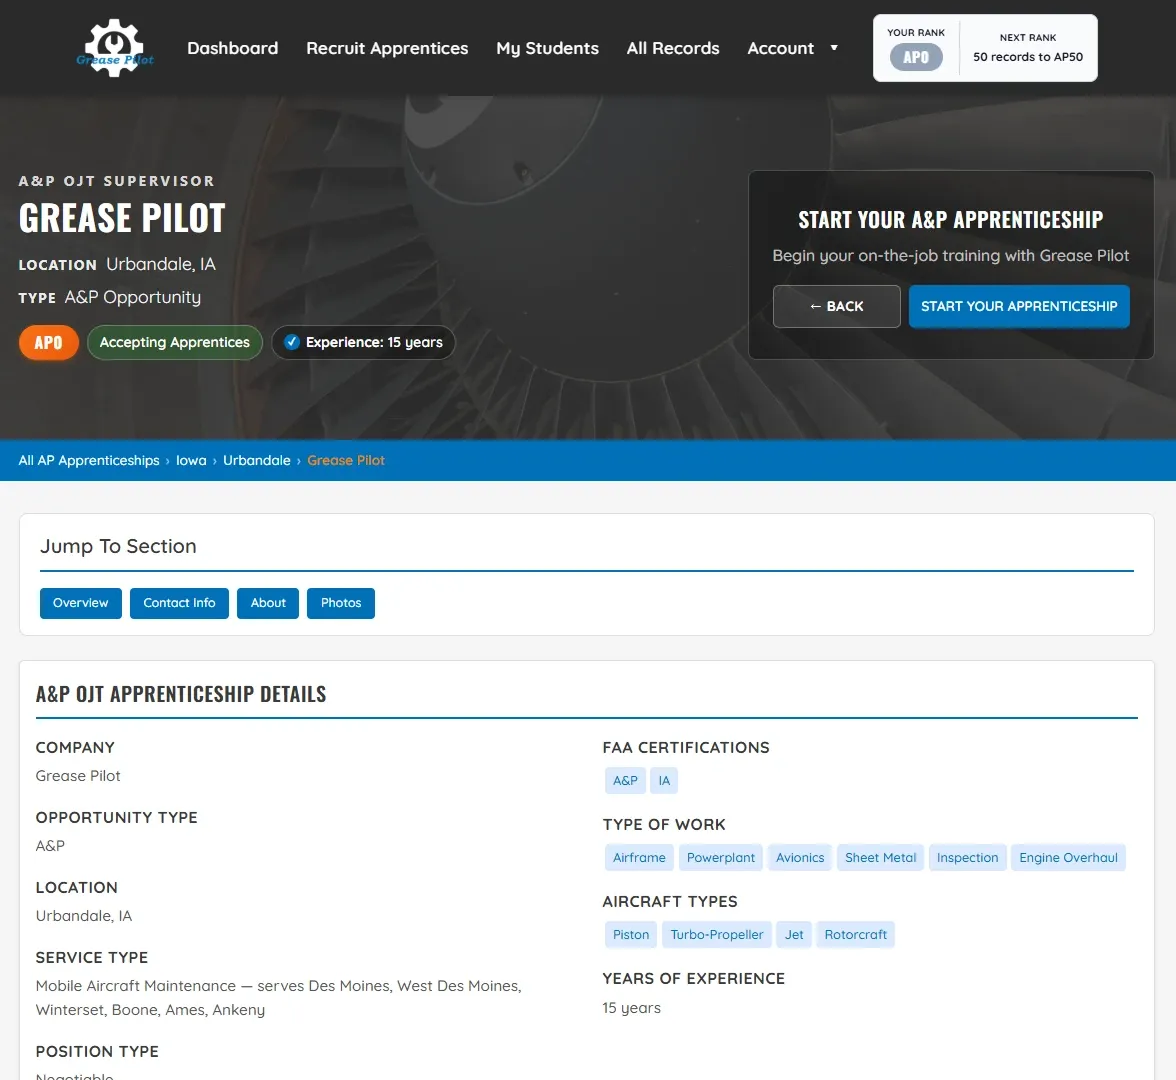1176x1080 pixels.
Task: Jump to Contact Info section
Action: [x=179, y=603]
